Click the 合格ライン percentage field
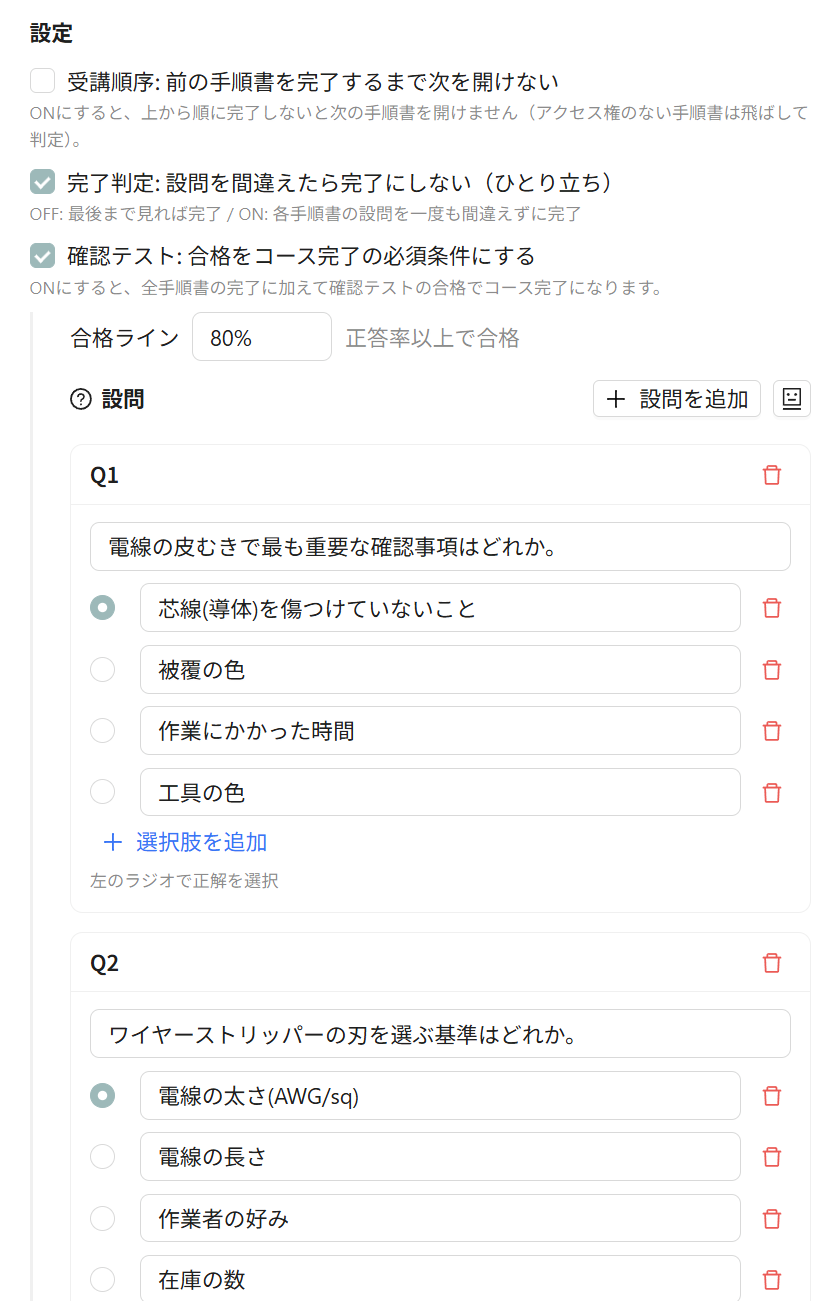Viewport: 840px width, 1301px height. pyautogui.click(x=262, y=337)
